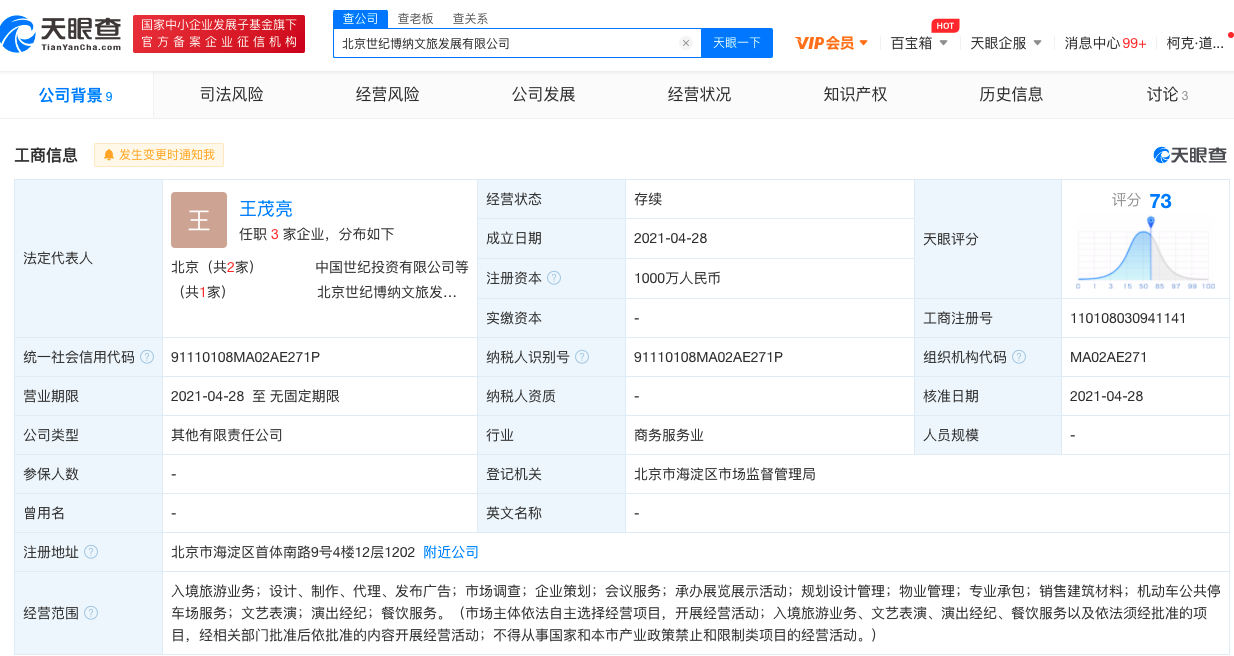Select the 经营风险 tab
1234x656 pixels.
pos(388,95)
